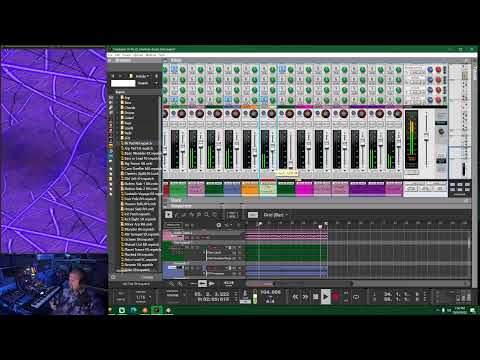Select the Eraser tool in sequencer toolbar
Viewport: 480px width, 360px height.
(x=184, y=215)
